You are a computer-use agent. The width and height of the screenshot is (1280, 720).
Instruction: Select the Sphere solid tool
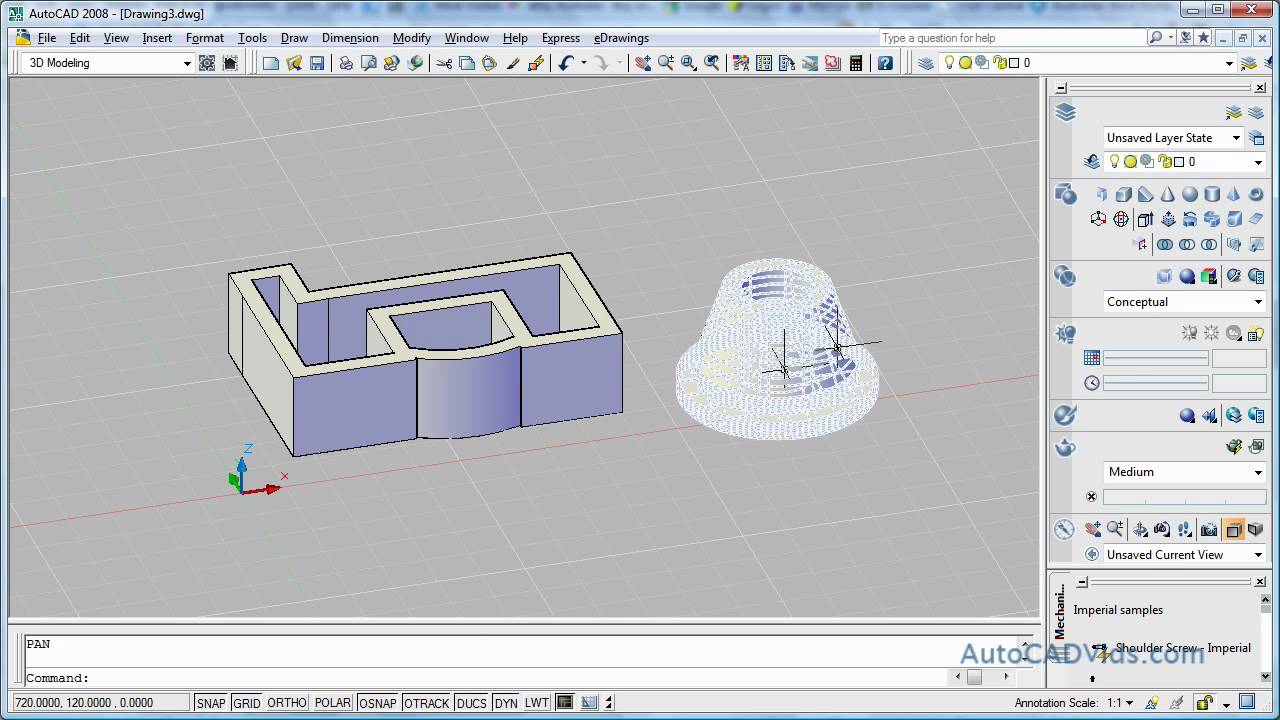tap(1190, 195)
